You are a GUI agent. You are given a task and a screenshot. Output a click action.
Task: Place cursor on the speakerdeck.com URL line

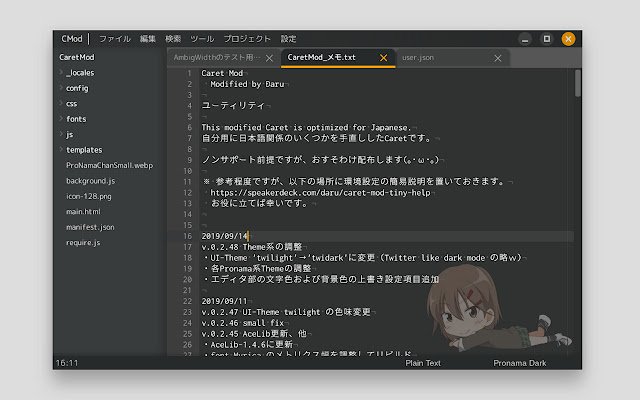pos(320,193)
